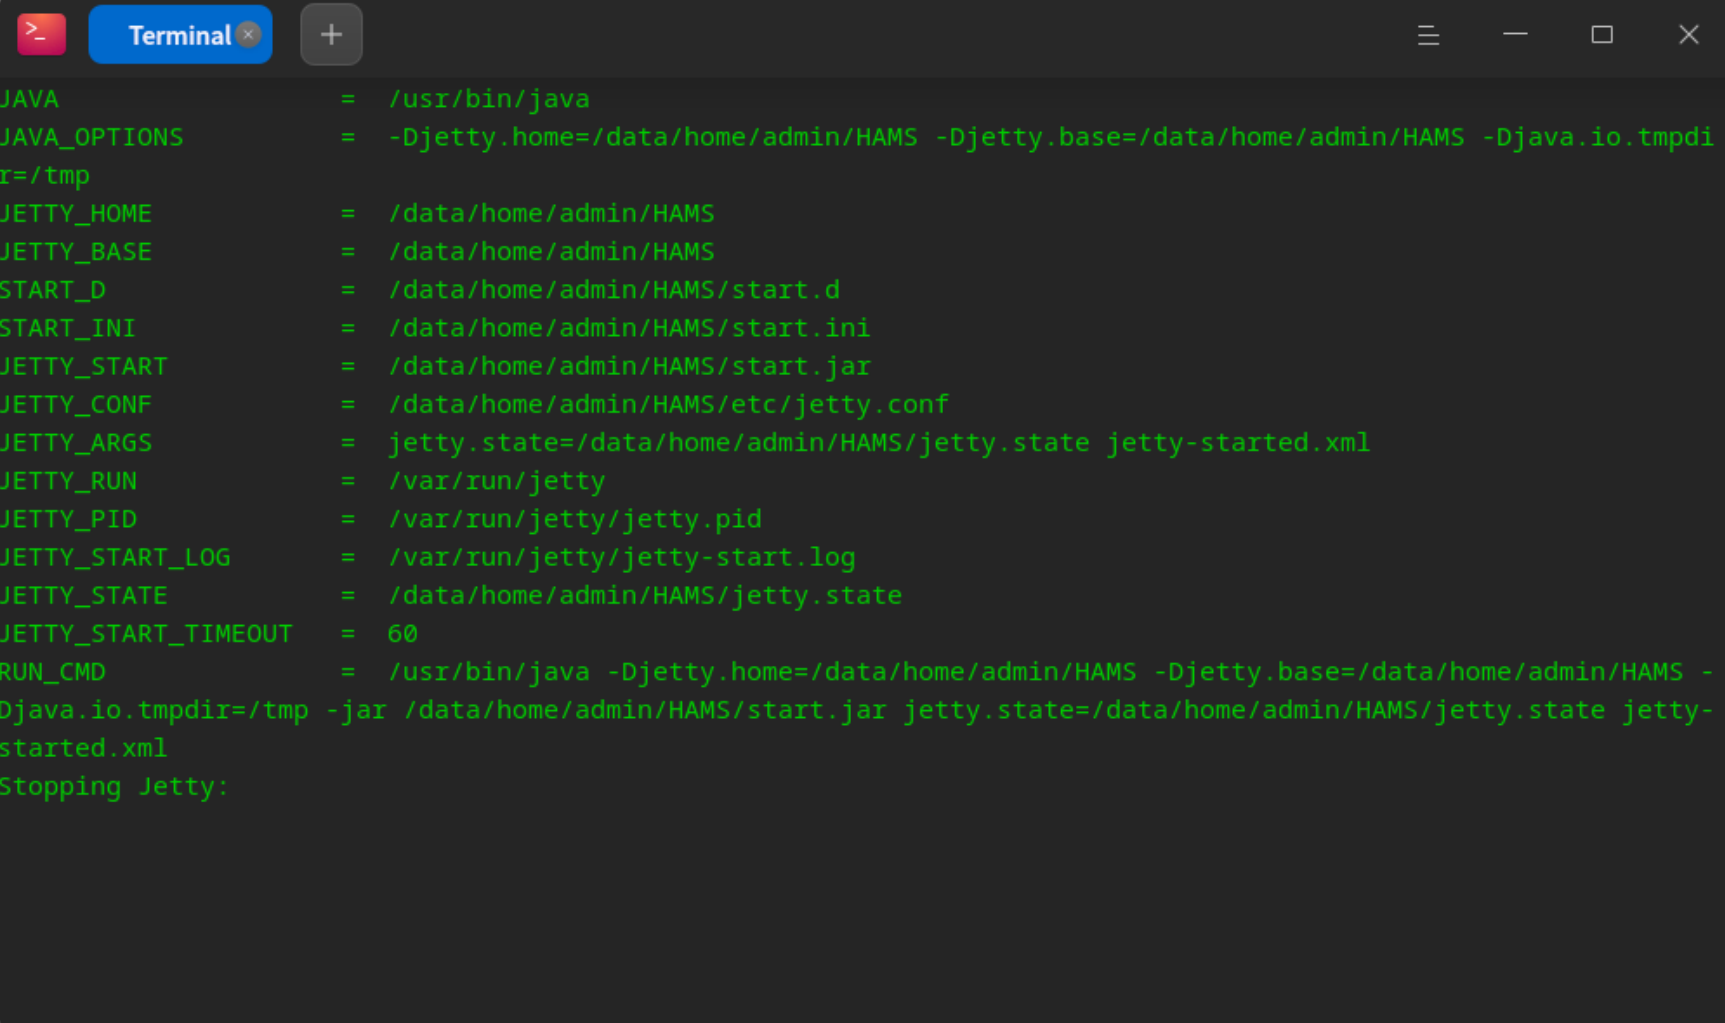Close the terminal window
Viewport: 1725px width, 1023px height.
click(x=1688, y=35)
